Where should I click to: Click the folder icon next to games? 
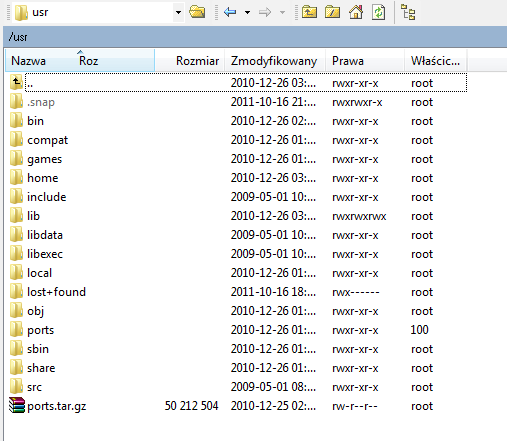coord(16,158)
